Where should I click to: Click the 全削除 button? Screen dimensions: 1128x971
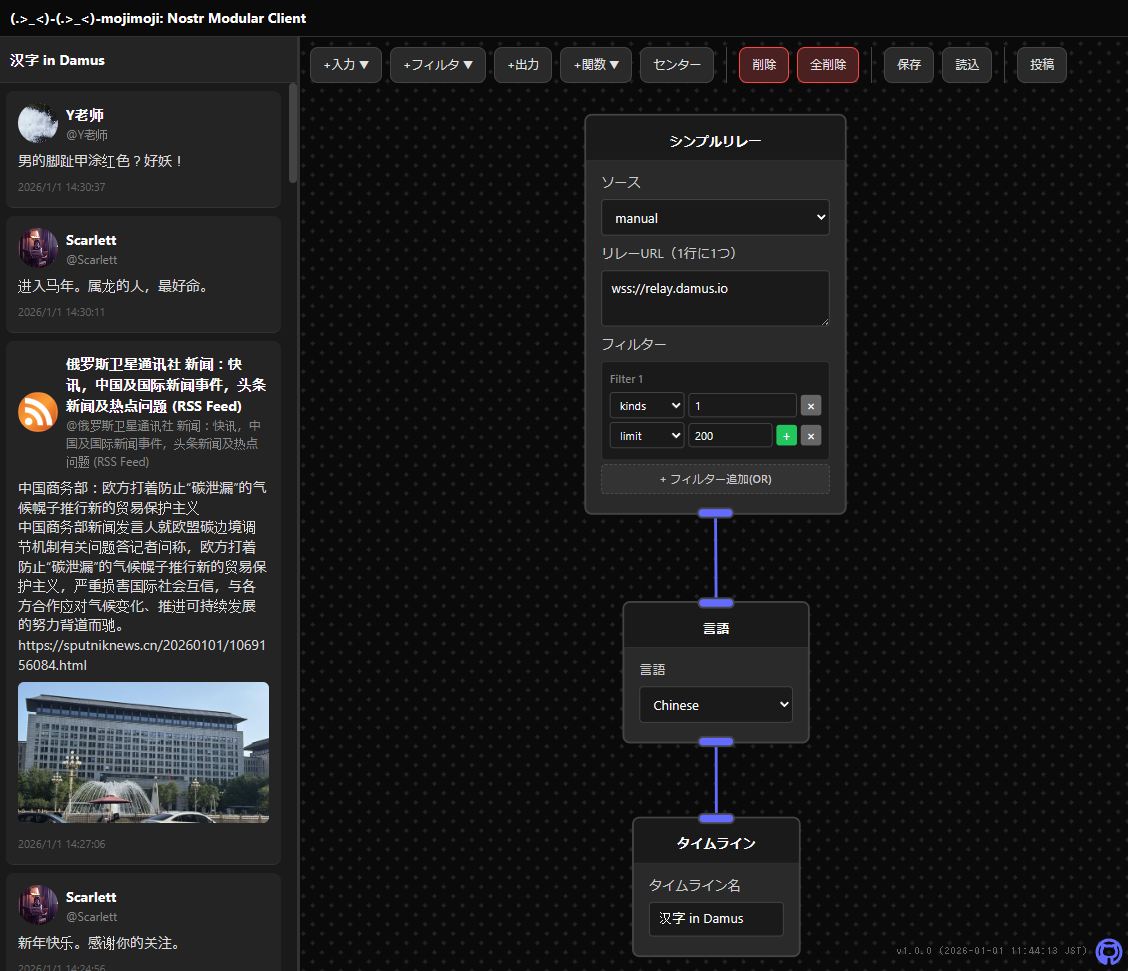(x=828, y=65)
